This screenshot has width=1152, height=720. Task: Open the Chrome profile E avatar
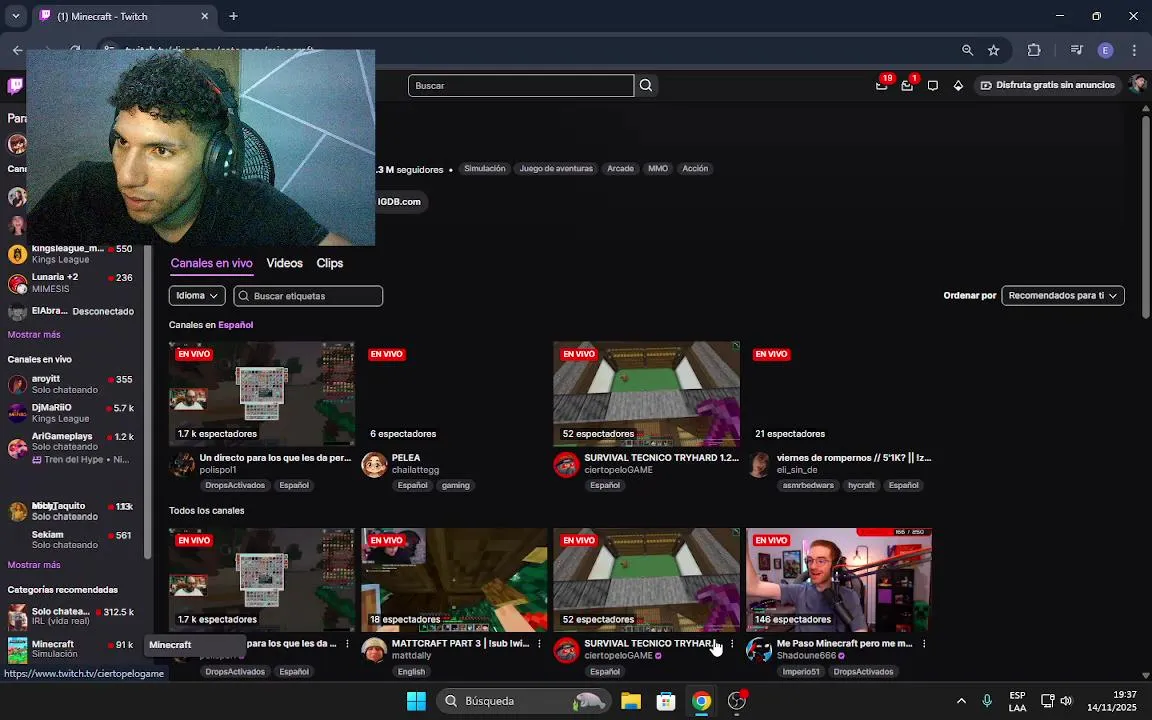click(x=1106, y=50)
